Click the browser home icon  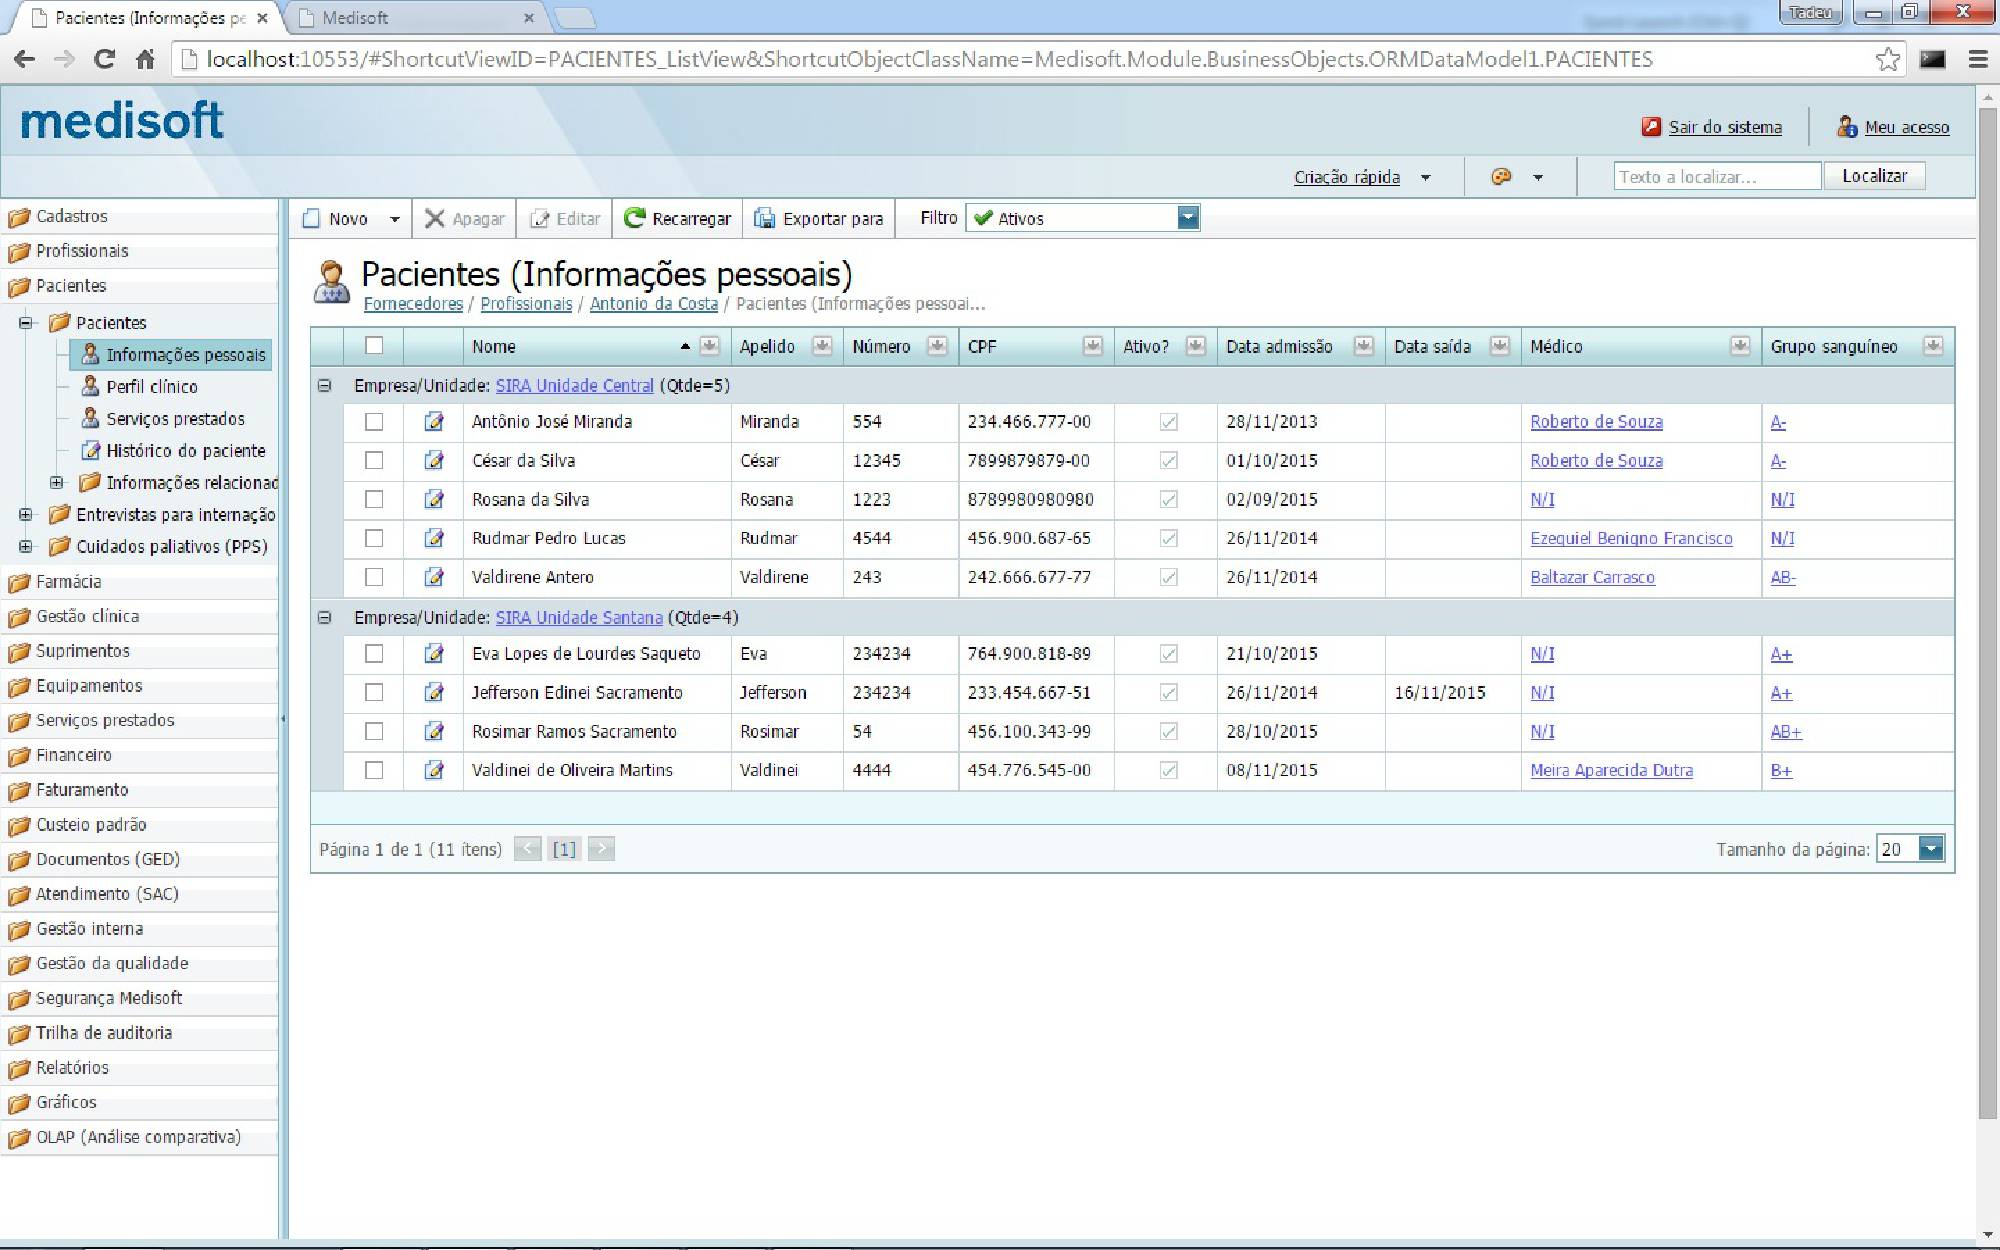click(x=145, y=59)
